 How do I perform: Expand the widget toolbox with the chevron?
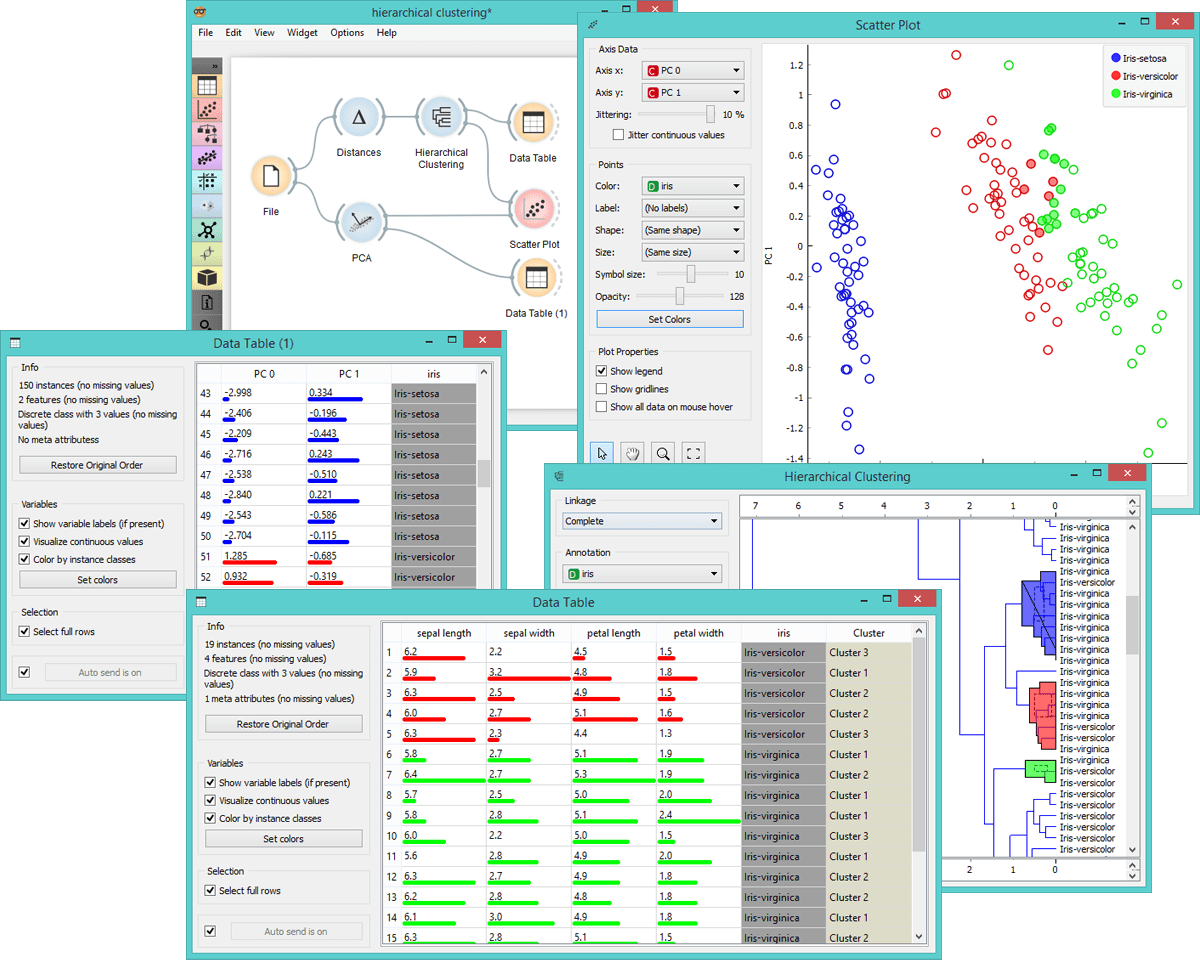[213, 66]
